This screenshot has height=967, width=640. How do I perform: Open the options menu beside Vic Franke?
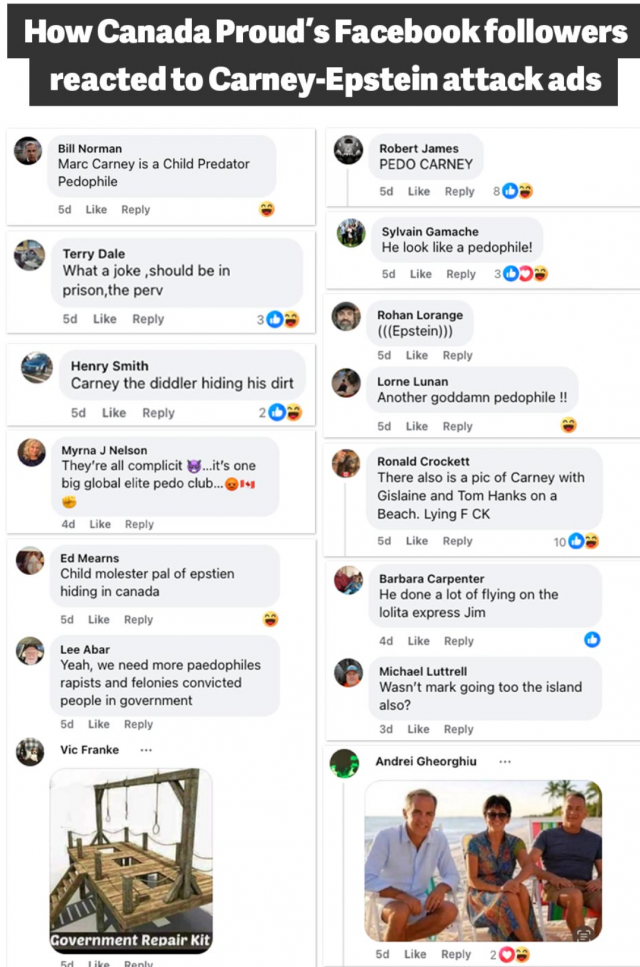146,750
